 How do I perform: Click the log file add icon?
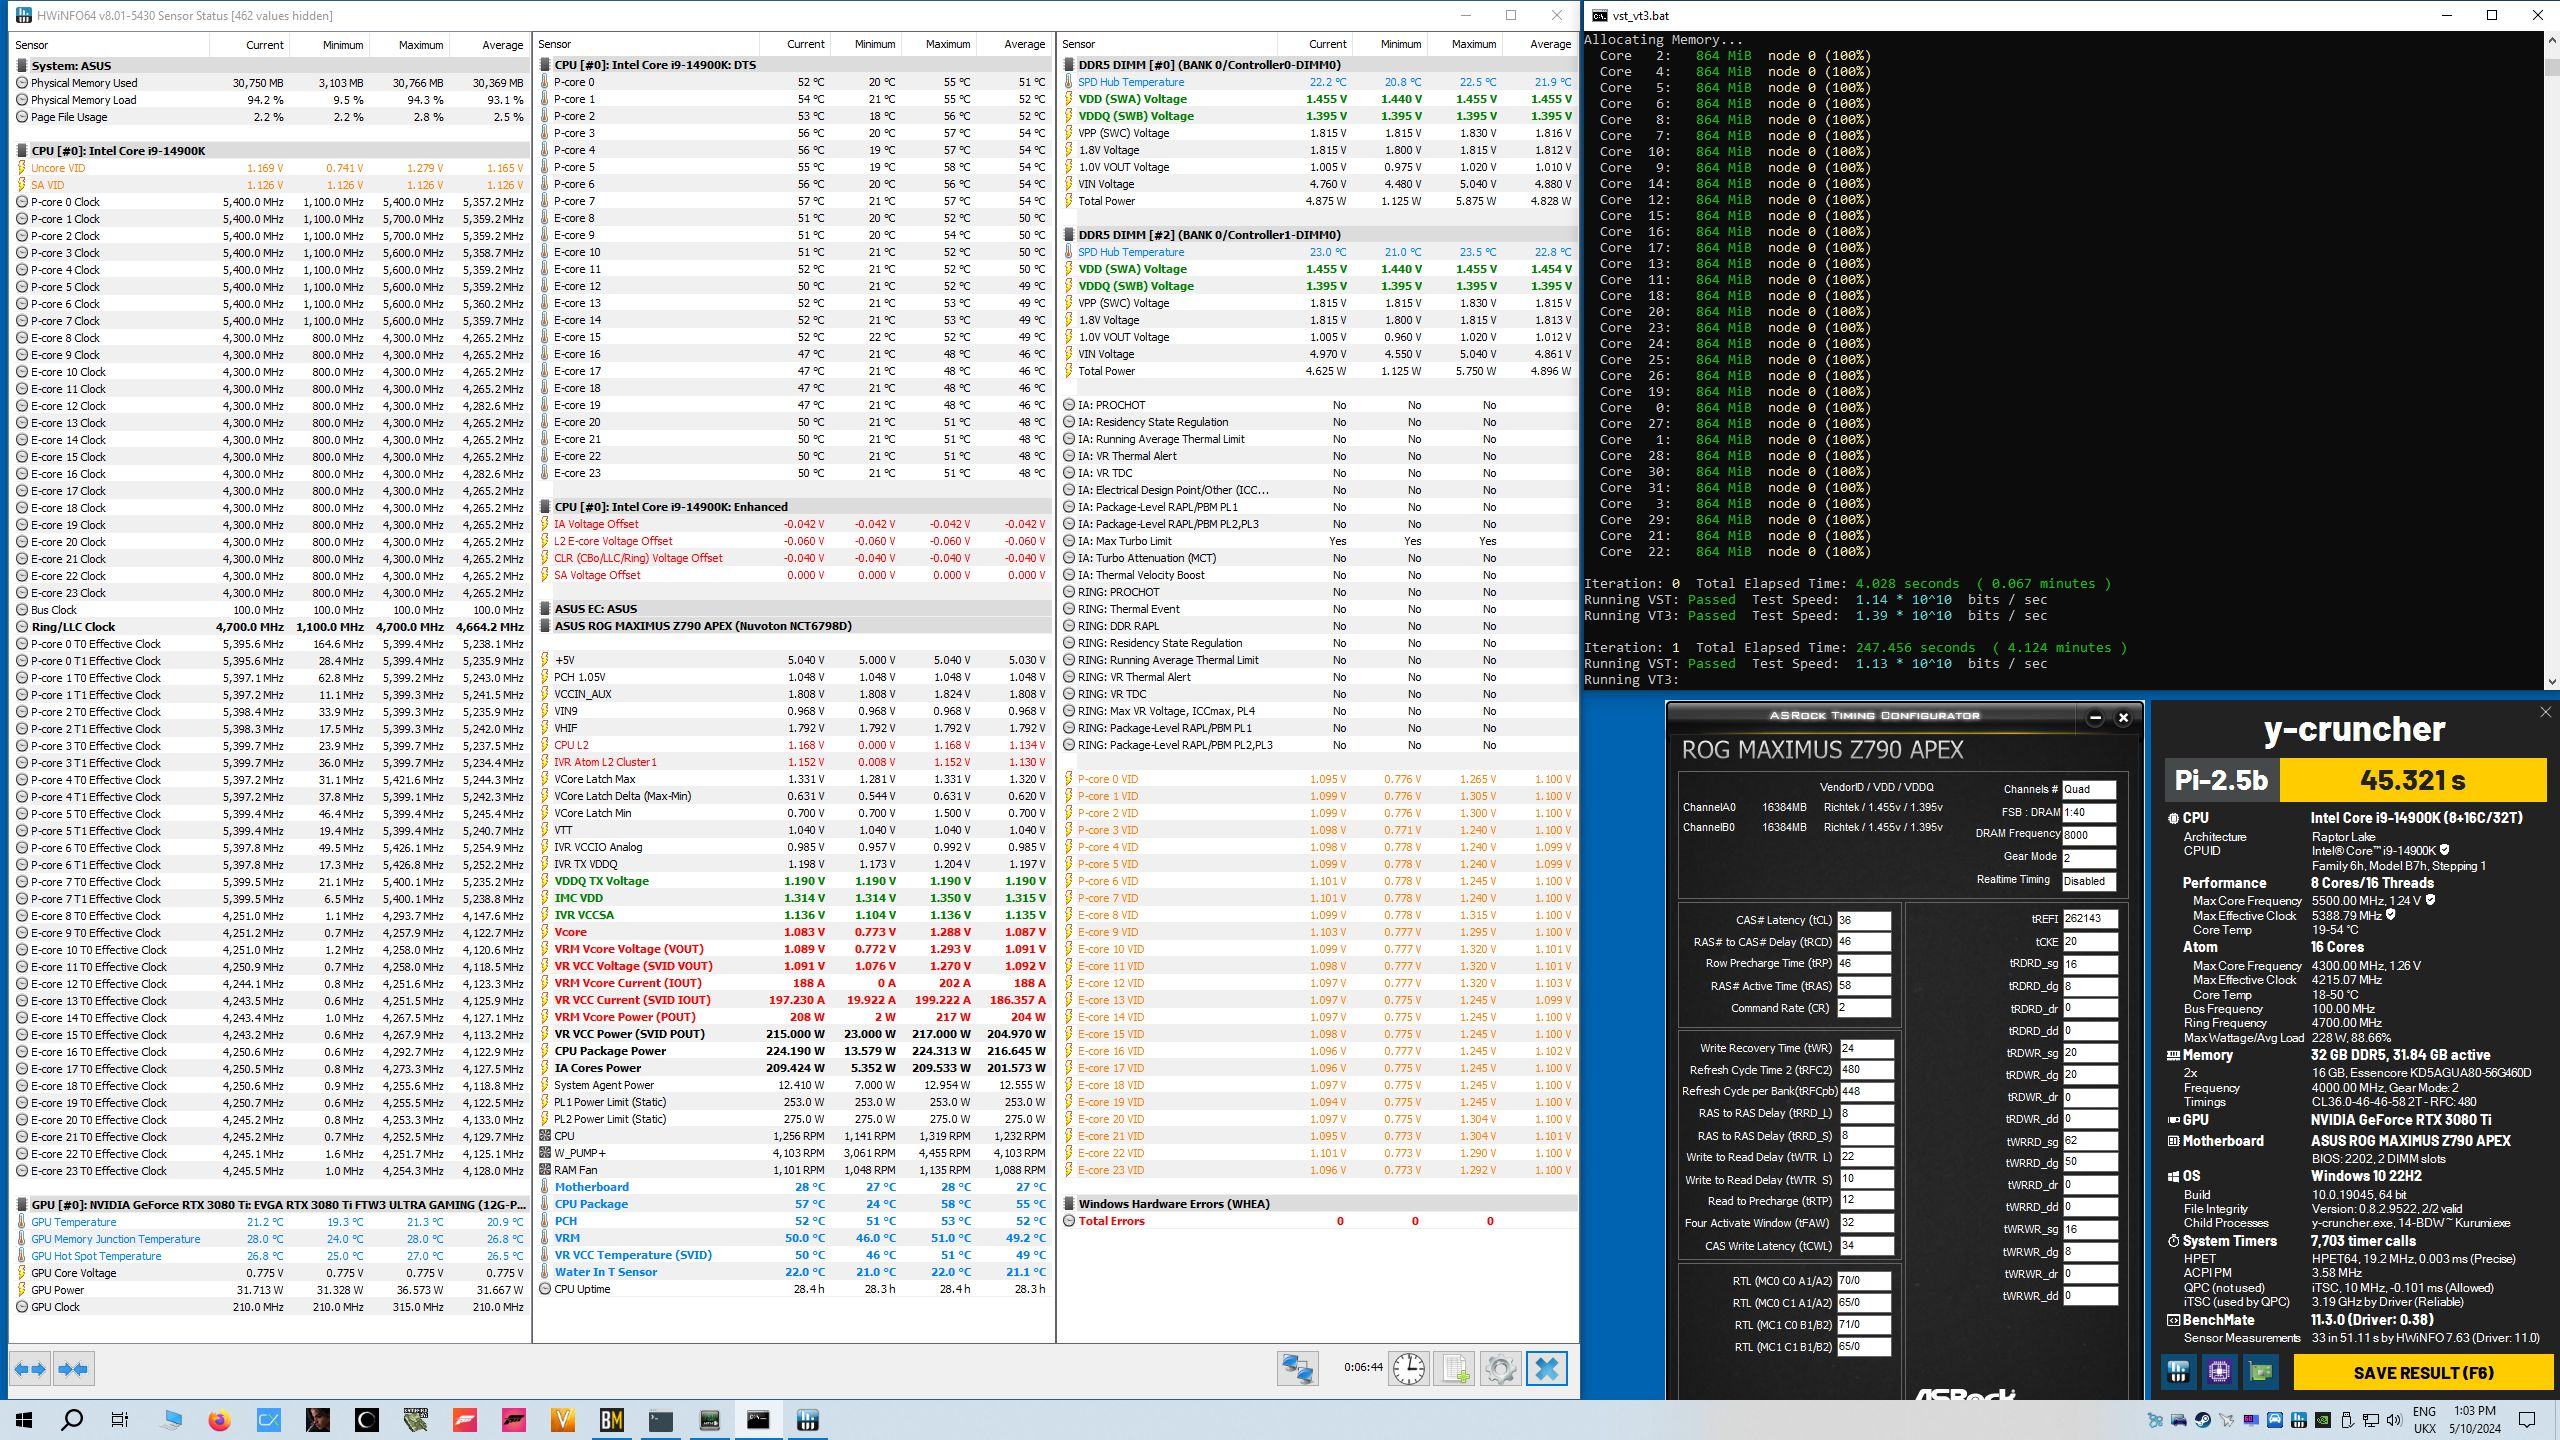[x=1454, y=1368]
